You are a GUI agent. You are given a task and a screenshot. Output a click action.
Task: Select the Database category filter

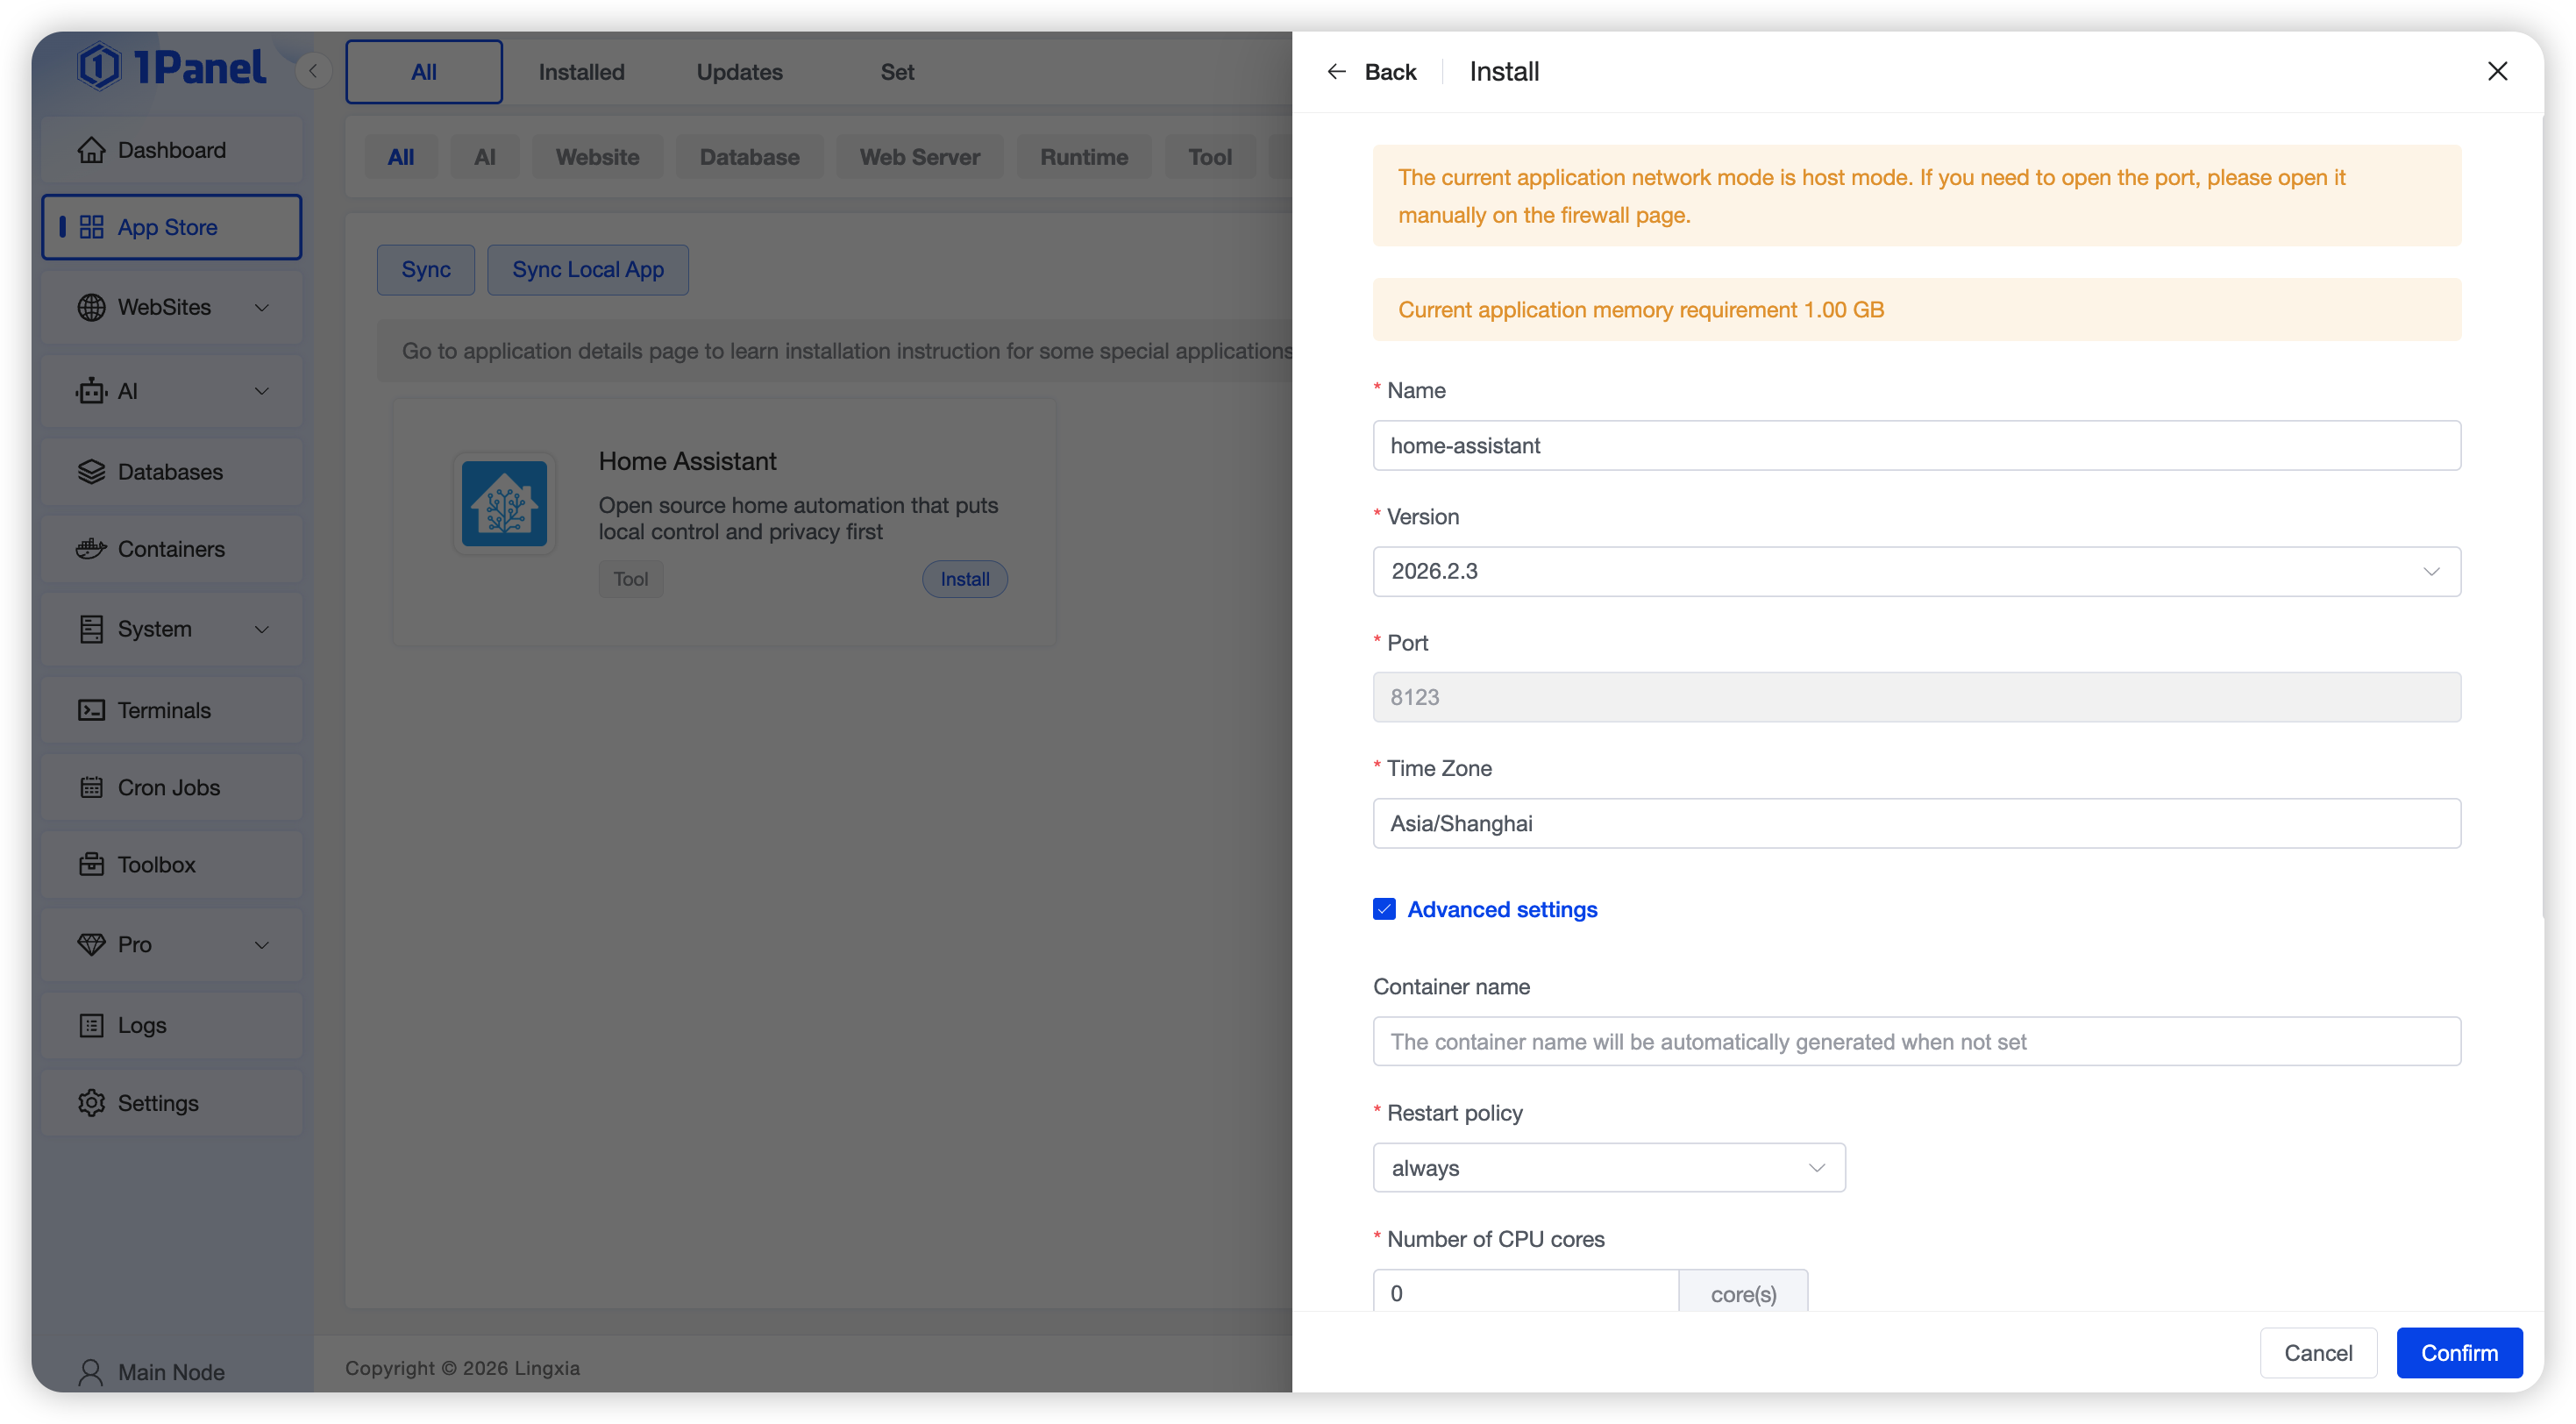749,157
